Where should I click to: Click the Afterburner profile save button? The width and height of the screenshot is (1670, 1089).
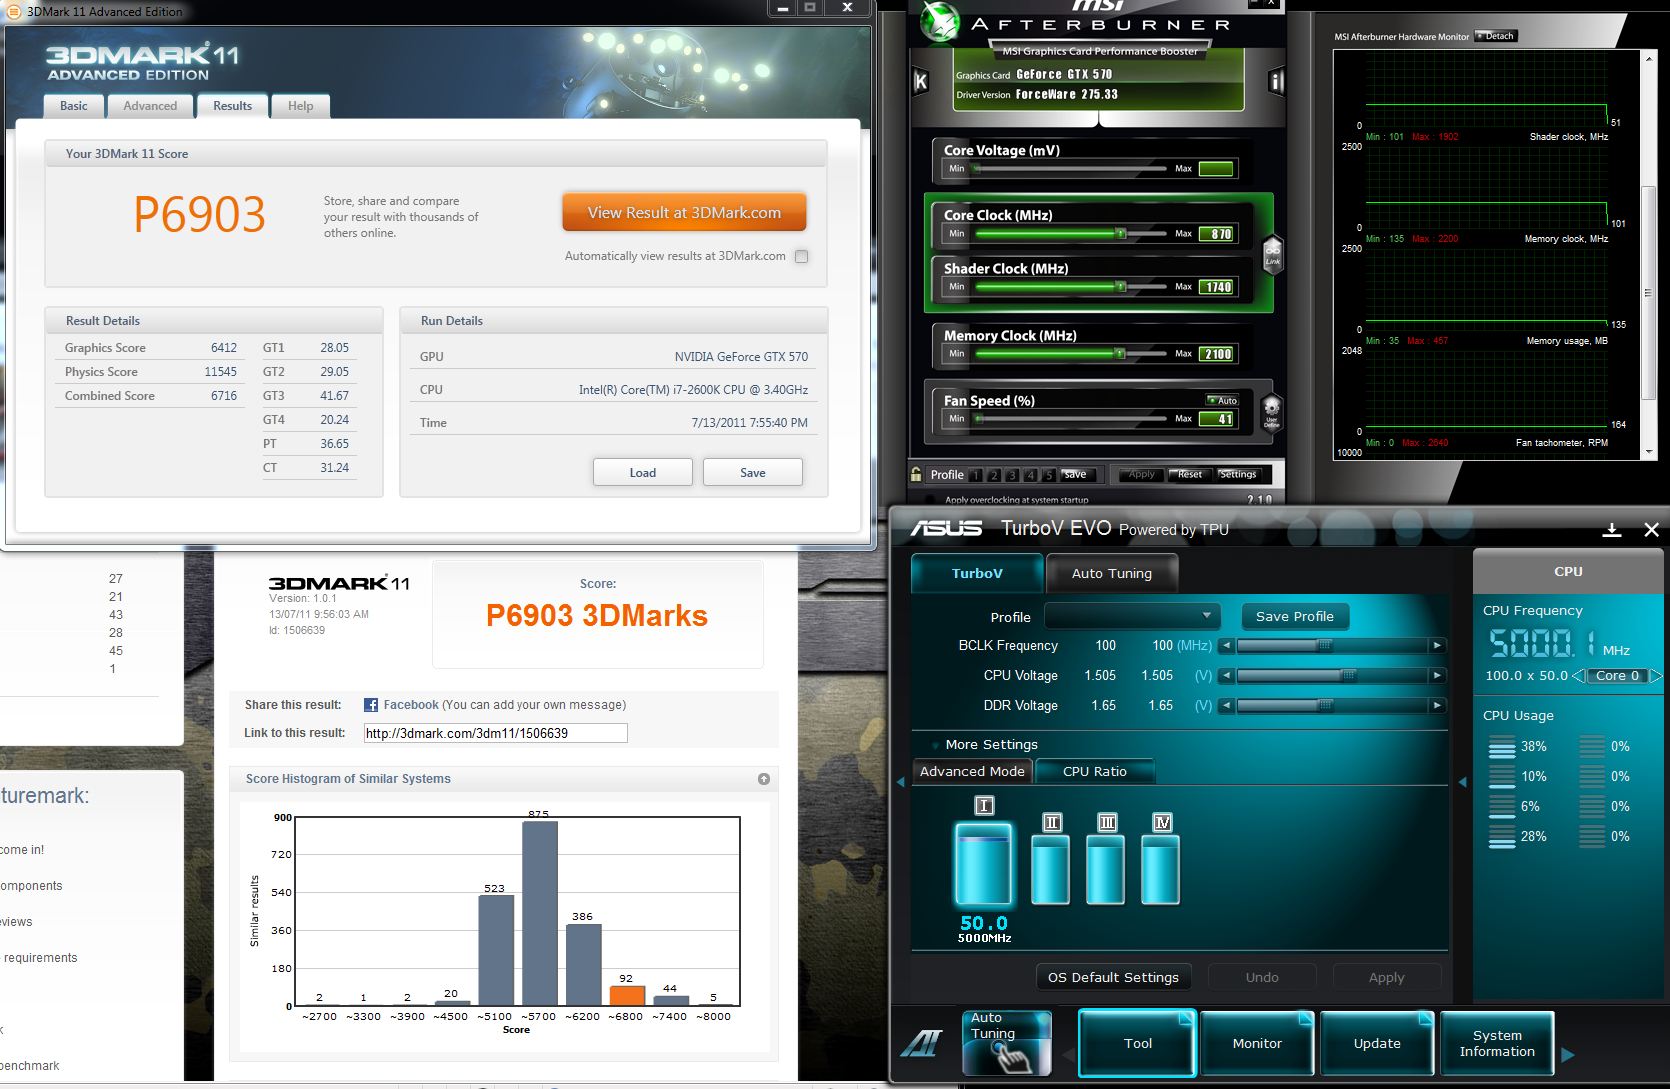(x=1078, y=475)
